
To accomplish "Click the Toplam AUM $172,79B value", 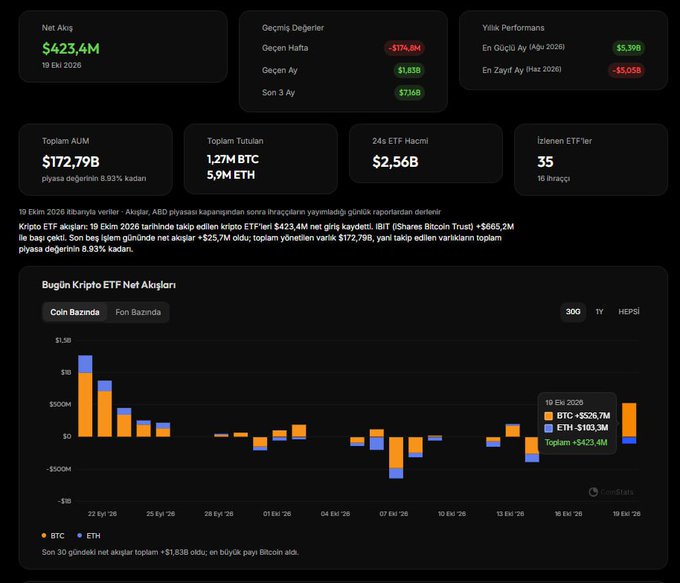I will [x=71, y=162].
